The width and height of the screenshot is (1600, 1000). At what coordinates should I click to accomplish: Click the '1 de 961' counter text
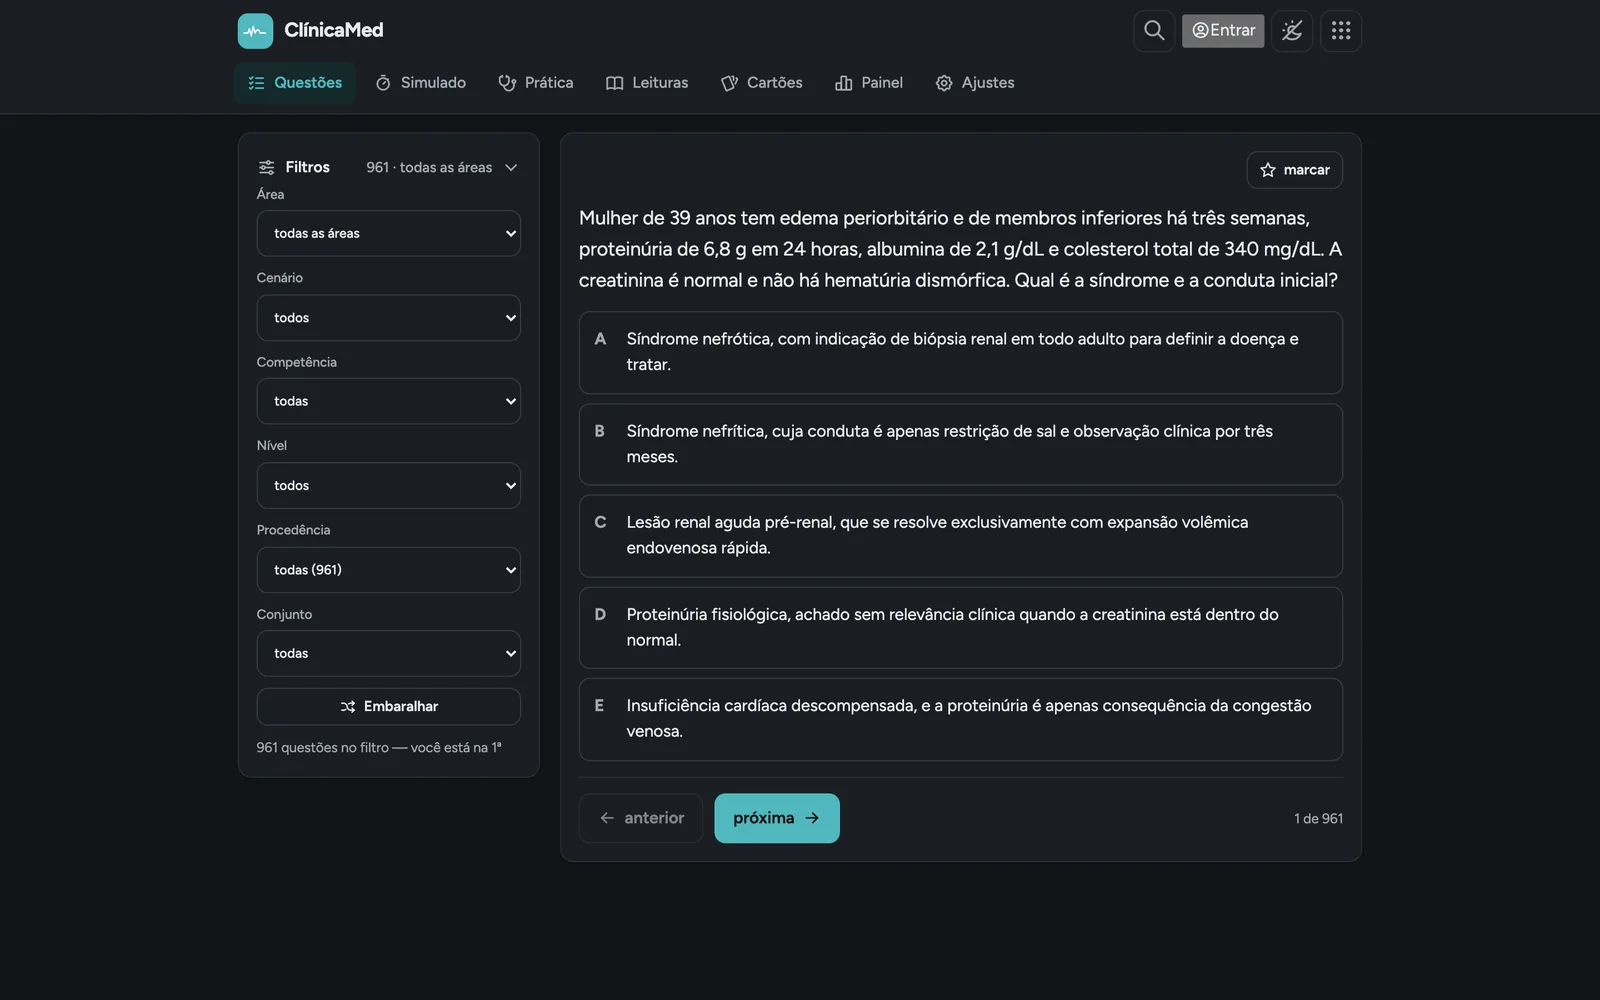pyautogui.click(x=1318, y=819)
